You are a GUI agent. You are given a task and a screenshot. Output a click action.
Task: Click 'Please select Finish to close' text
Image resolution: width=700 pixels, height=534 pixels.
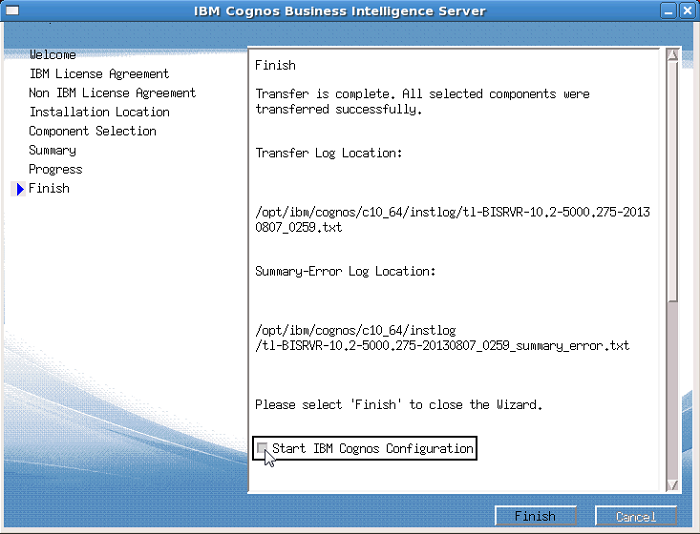(x=399, y=405)
